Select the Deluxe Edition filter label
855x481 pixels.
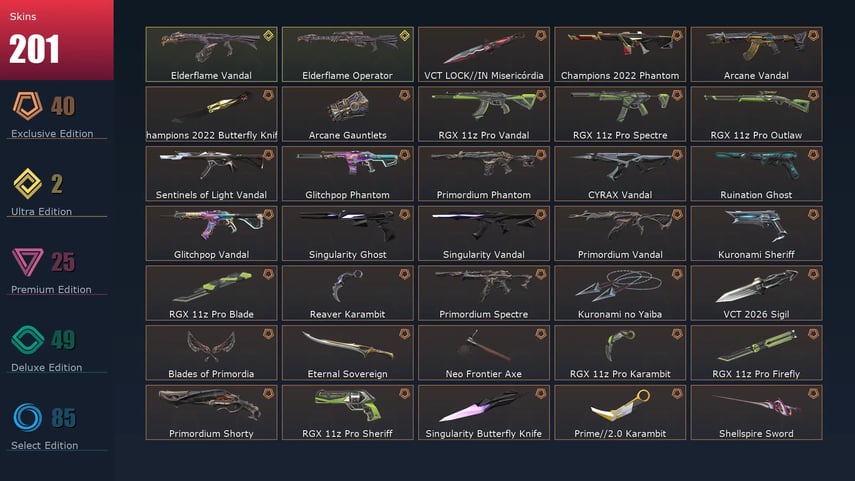(46, 368)
